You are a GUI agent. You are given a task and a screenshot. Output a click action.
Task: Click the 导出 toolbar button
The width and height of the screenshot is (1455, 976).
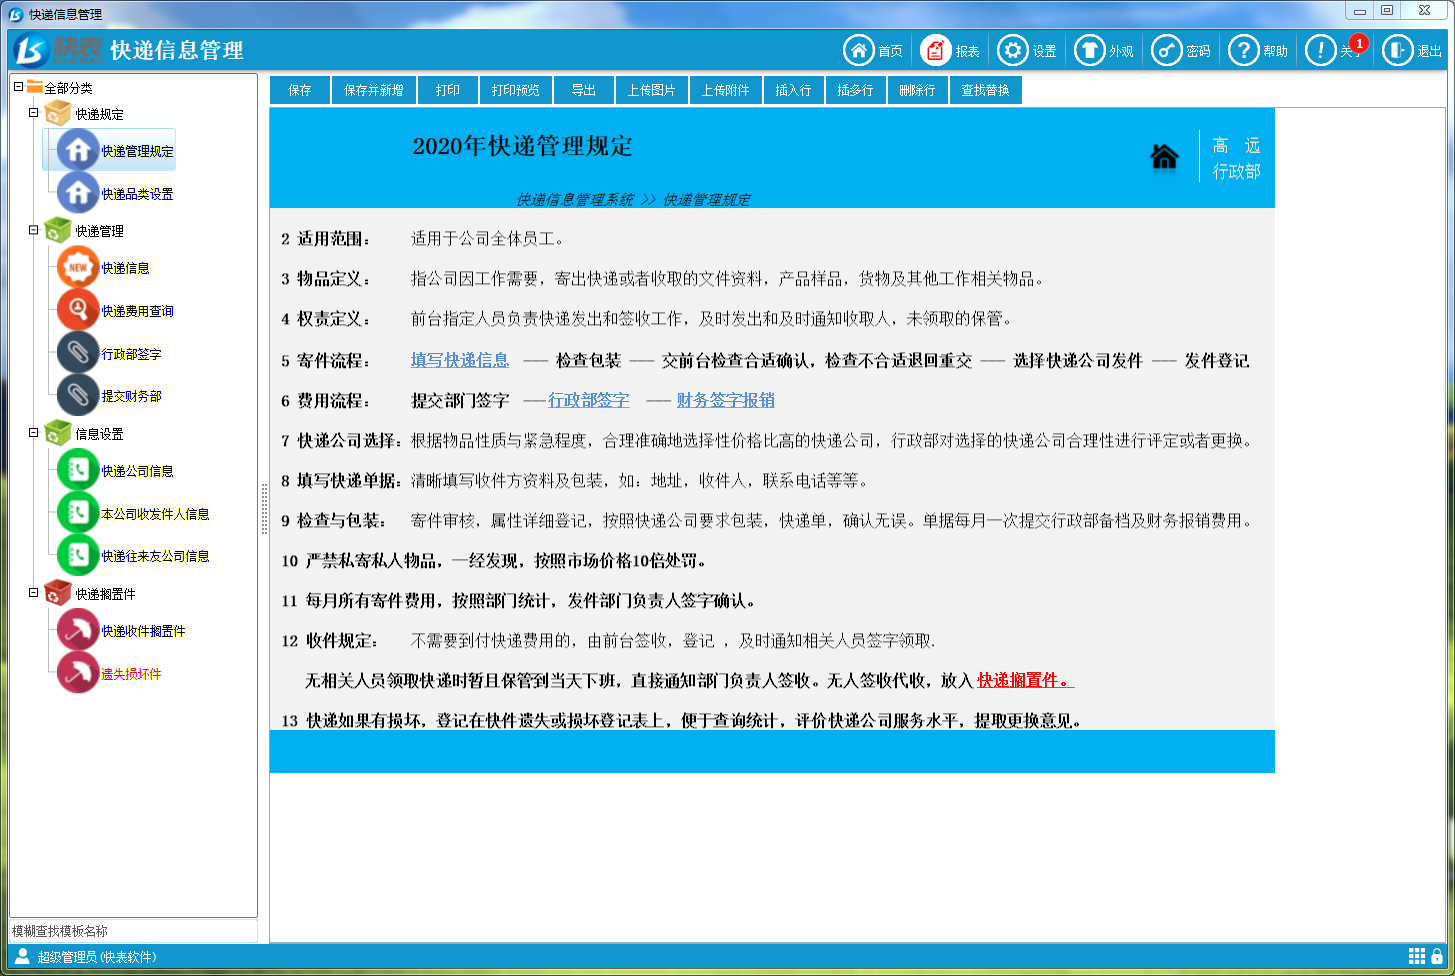(x=584, y=90)
